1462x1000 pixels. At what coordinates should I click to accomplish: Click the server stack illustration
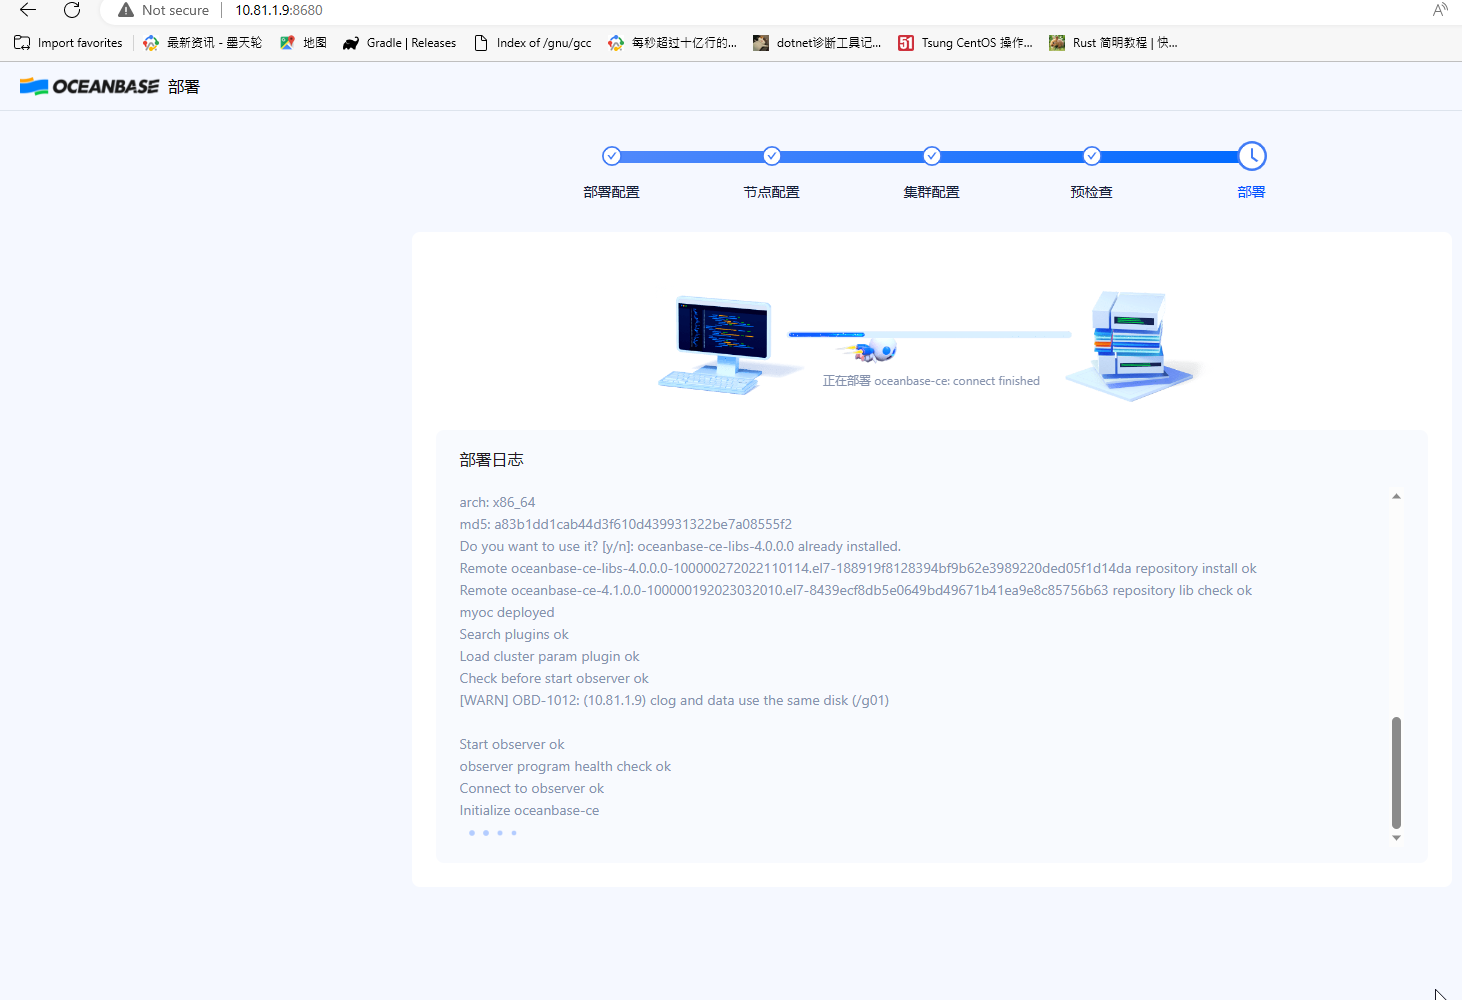(x=1132, y=345)
